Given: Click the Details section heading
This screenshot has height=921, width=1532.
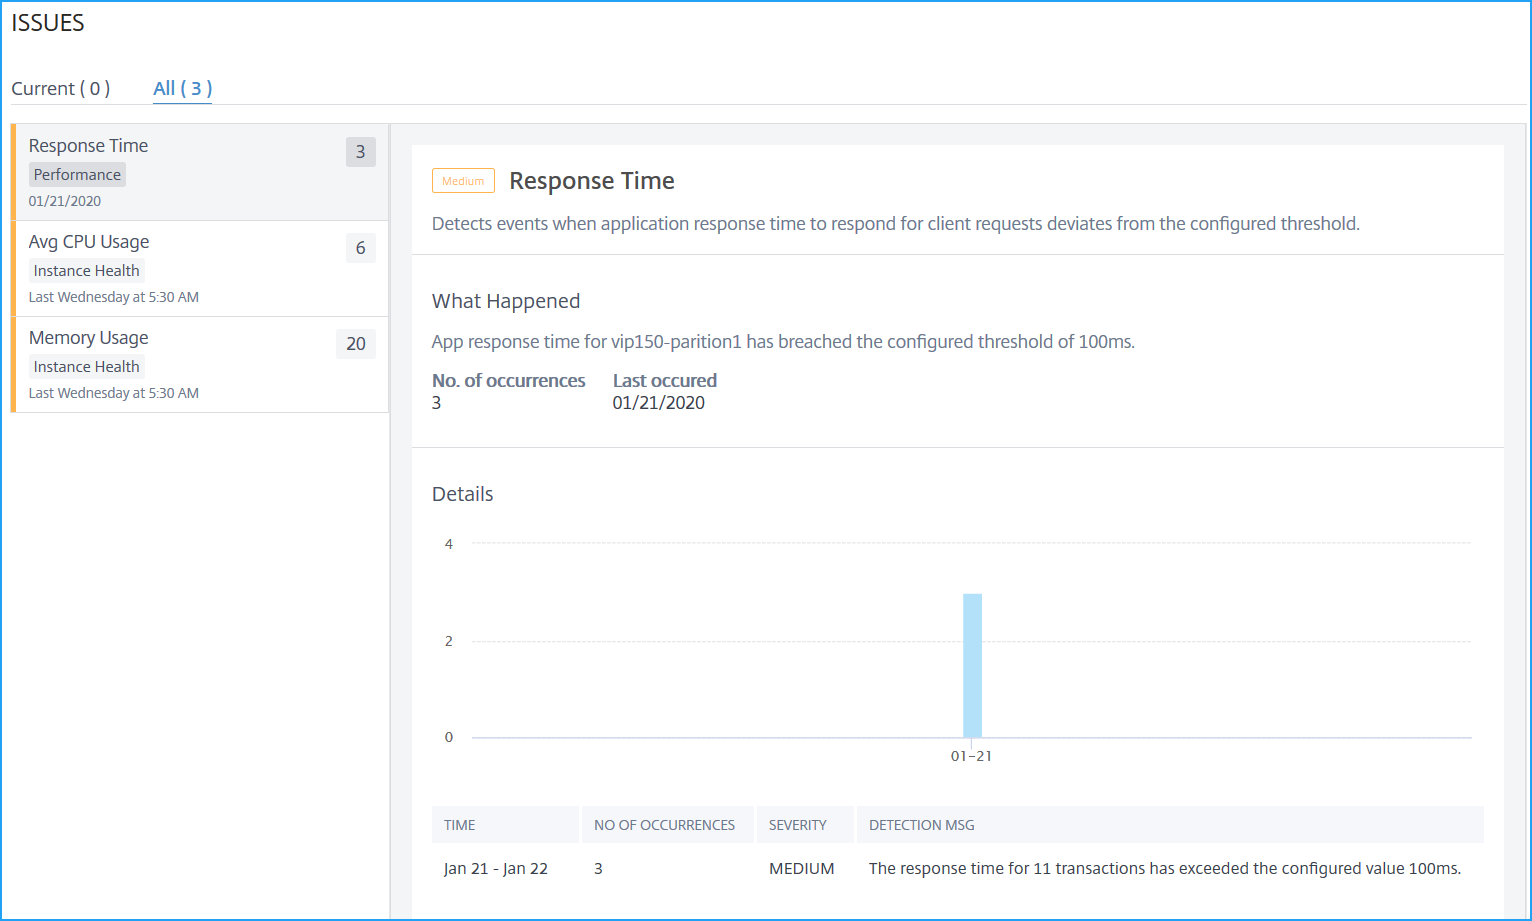Looking at the screenshot, I should tap(463, 494).
